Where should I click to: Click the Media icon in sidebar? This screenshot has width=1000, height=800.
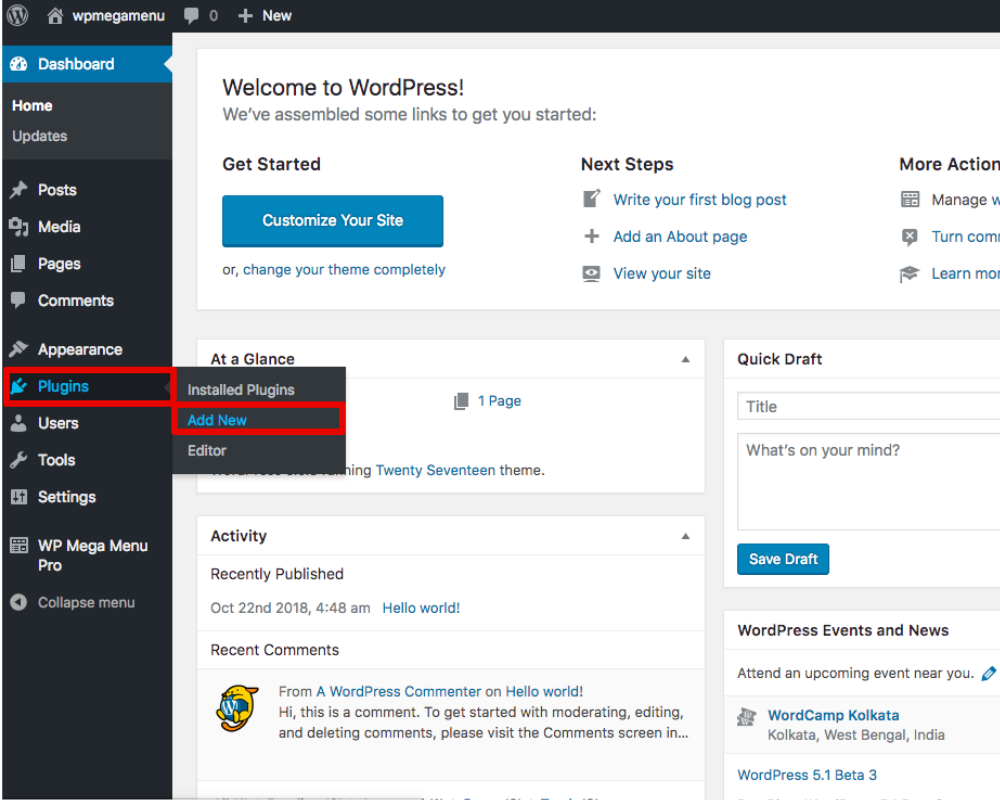point(18,226)
